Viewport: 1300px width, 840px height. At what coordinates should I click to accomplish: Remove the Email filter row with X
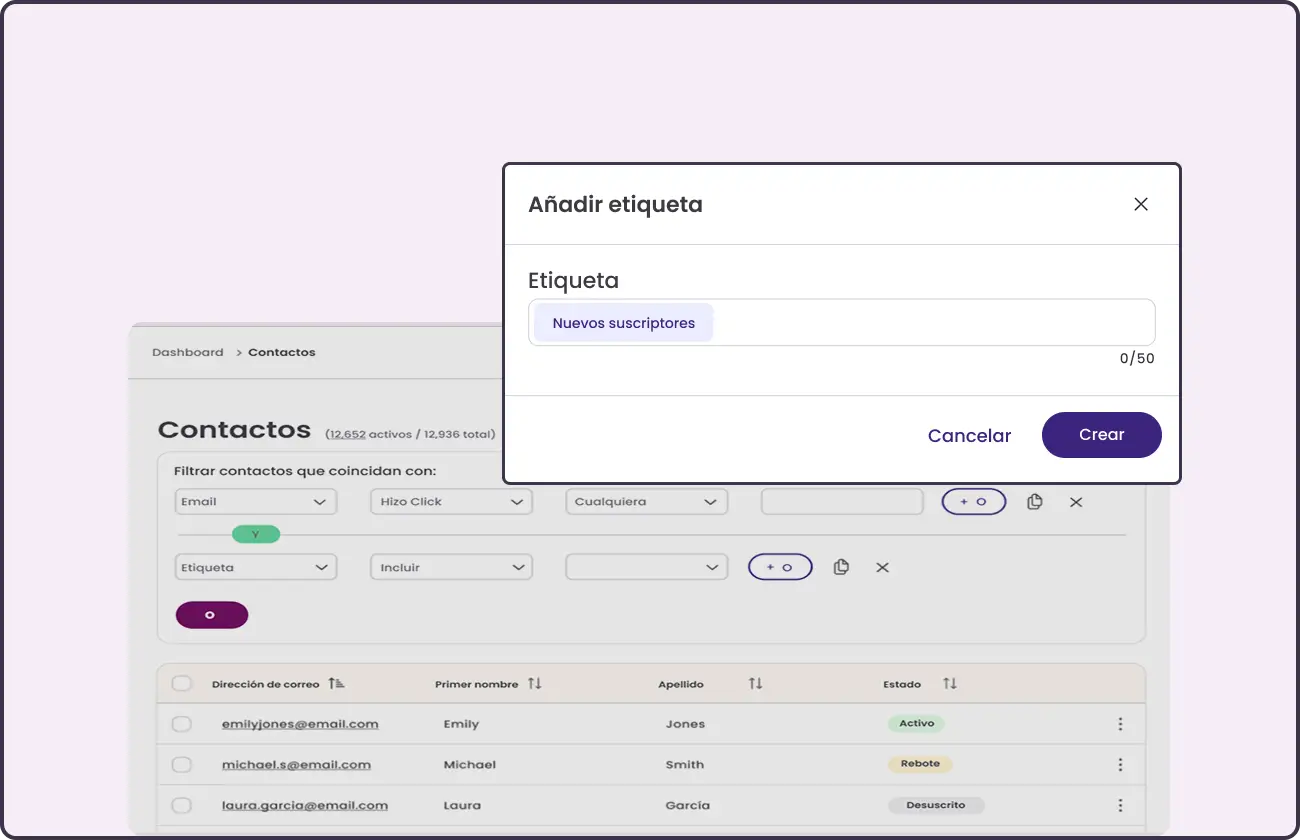coord(1076,502)
